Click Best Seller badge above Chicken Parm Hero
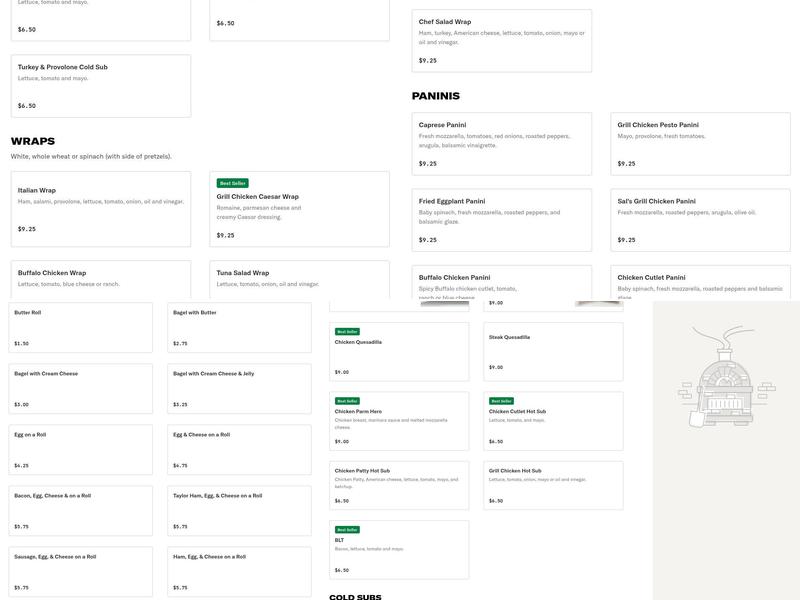The width and height of the screenshot is (800, 600). 347,400
